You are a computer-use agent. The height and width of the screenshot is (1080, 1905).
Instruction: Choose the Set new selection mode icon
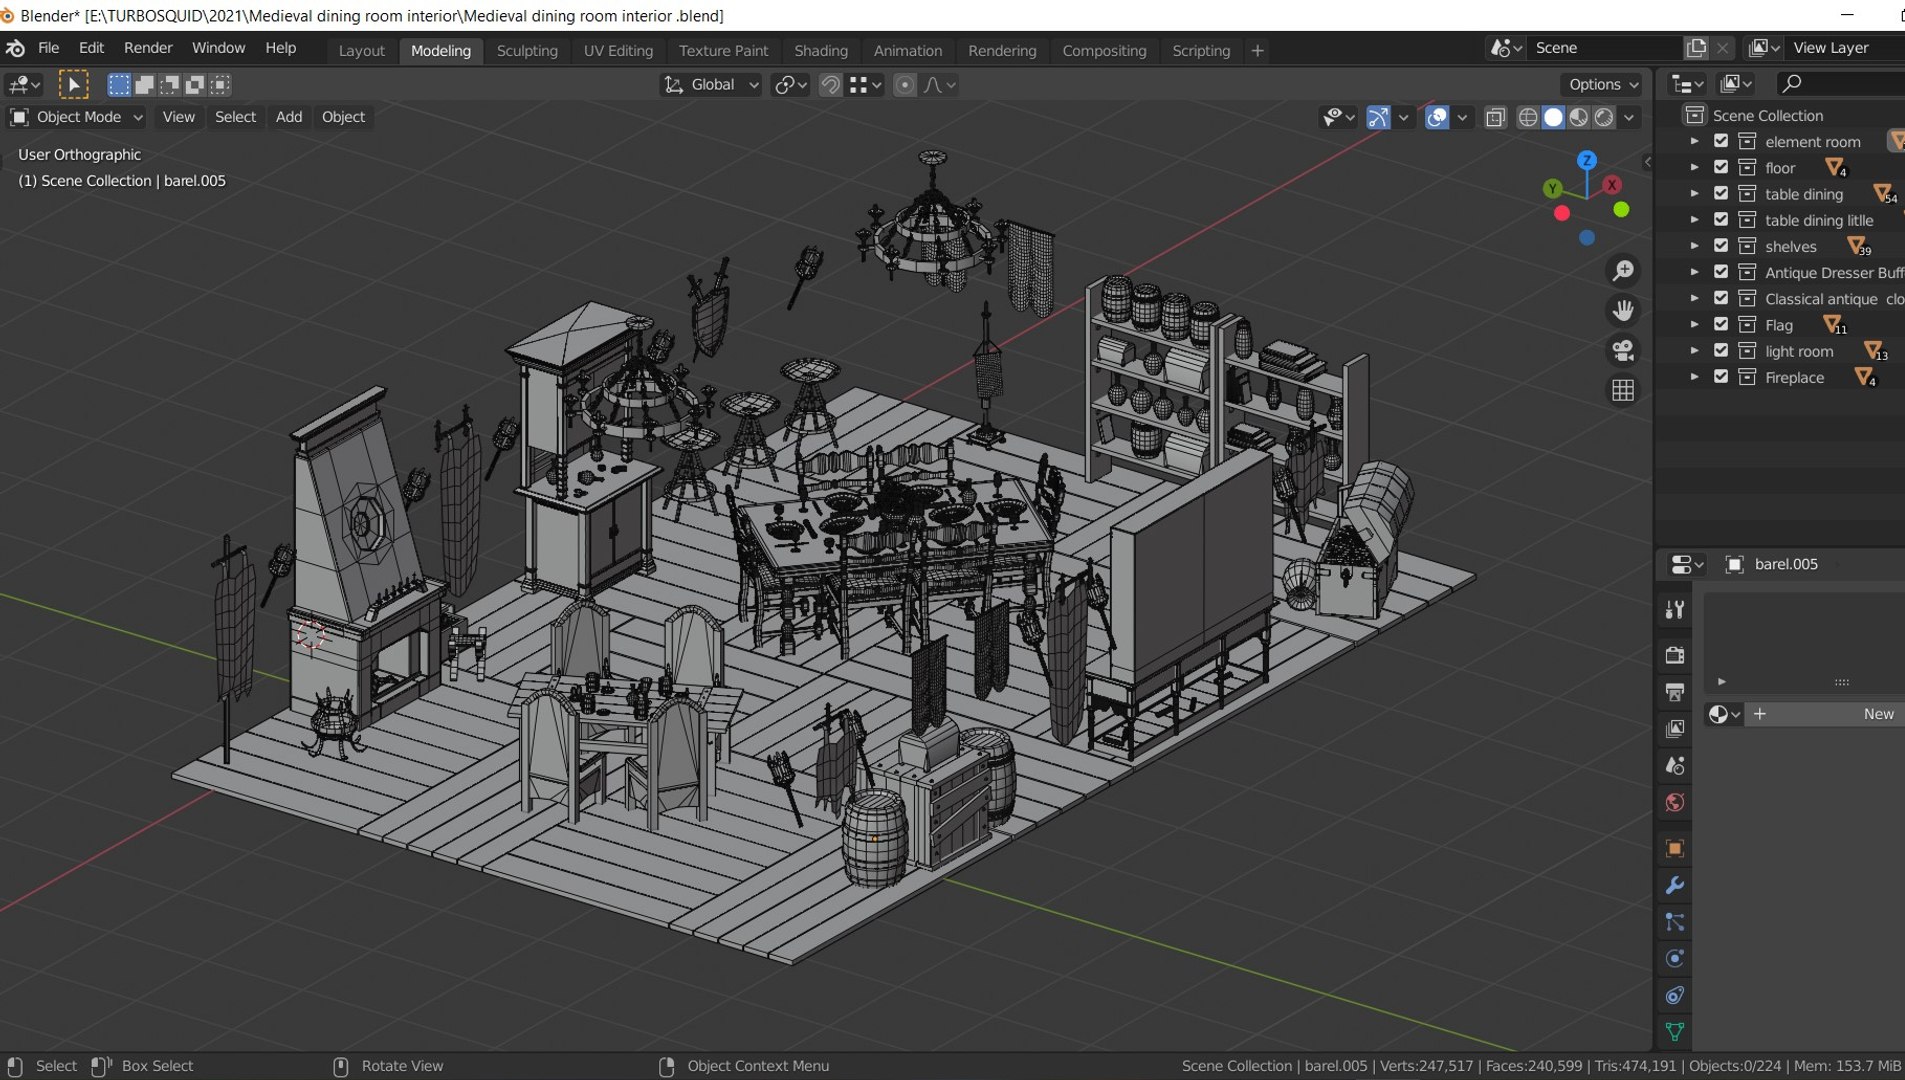click(x=119, y=85)
